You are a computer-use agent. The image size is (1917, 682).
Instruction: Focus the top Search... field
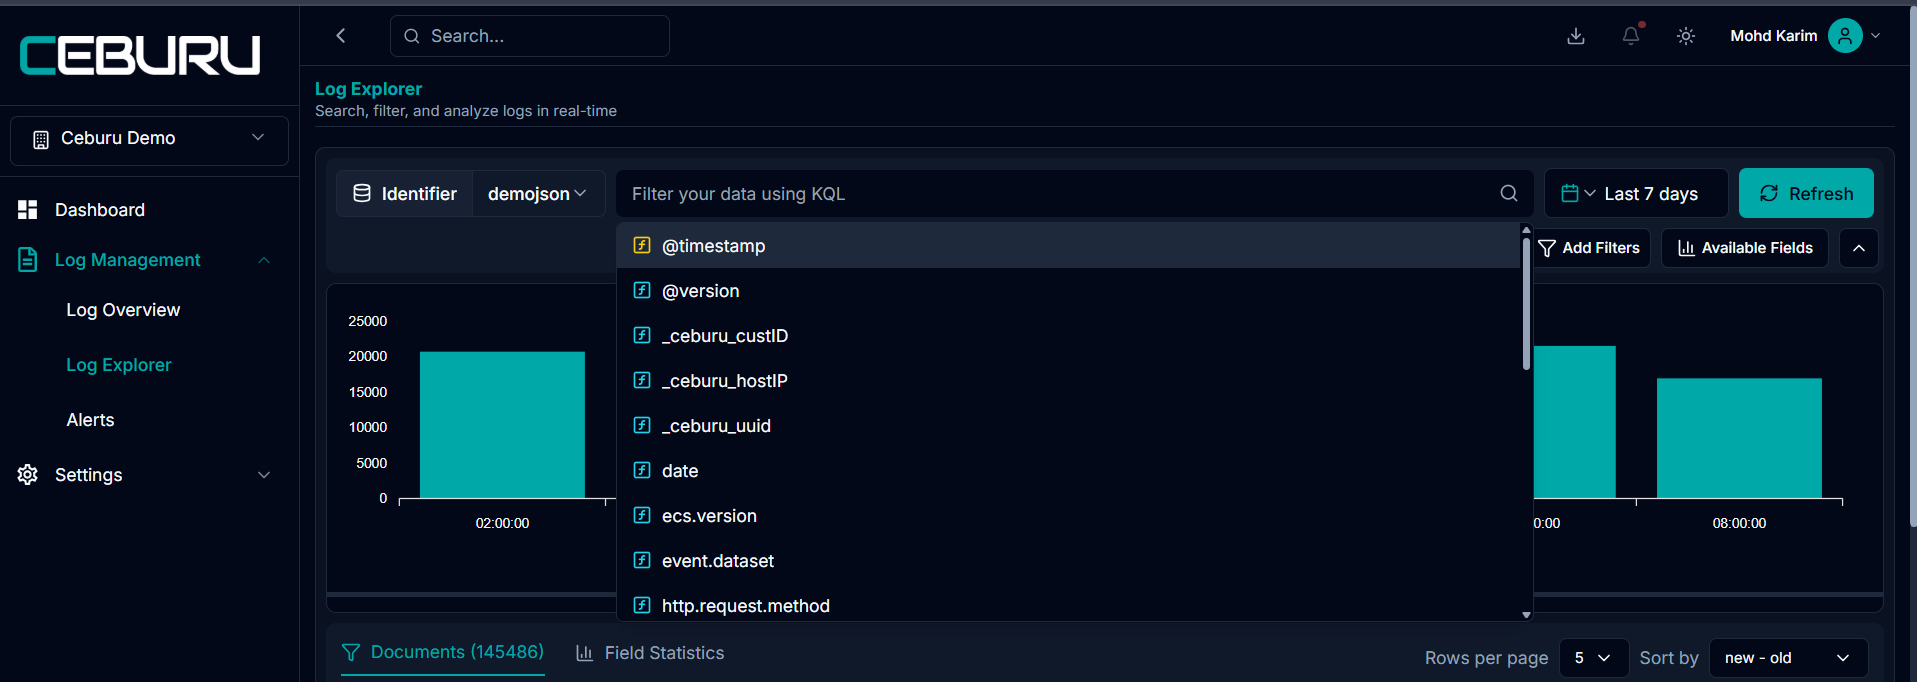point(530,36)
